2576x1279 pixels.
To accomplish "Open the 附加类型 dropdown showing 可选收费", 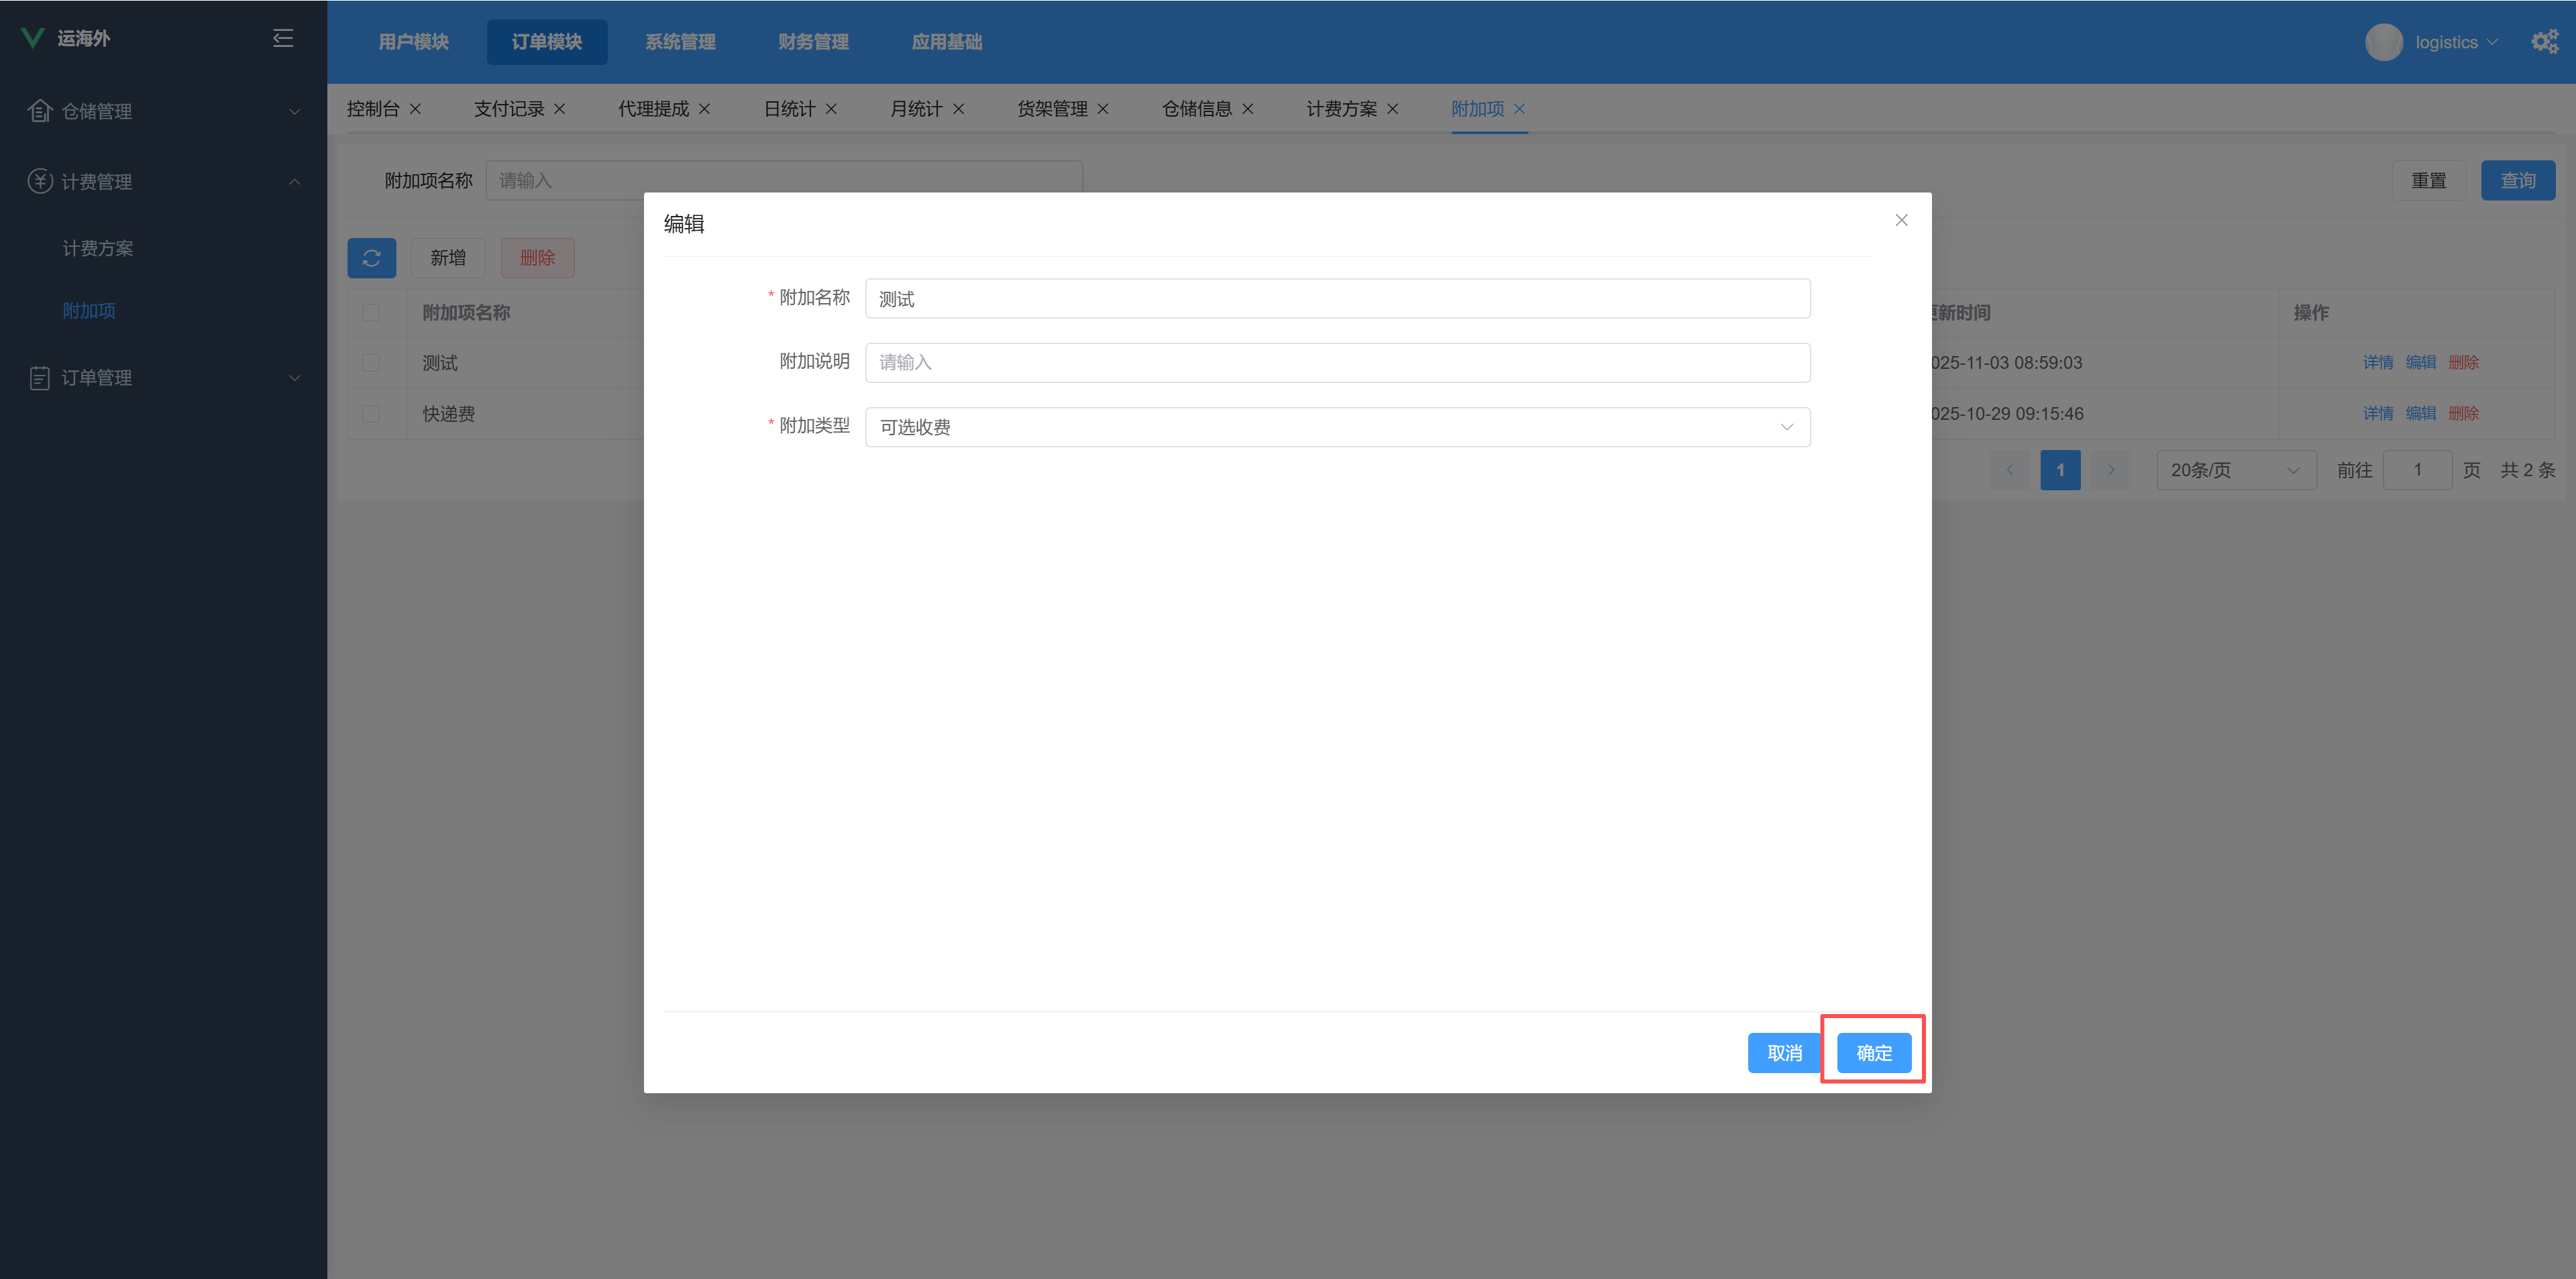I will coord(1338,427).
